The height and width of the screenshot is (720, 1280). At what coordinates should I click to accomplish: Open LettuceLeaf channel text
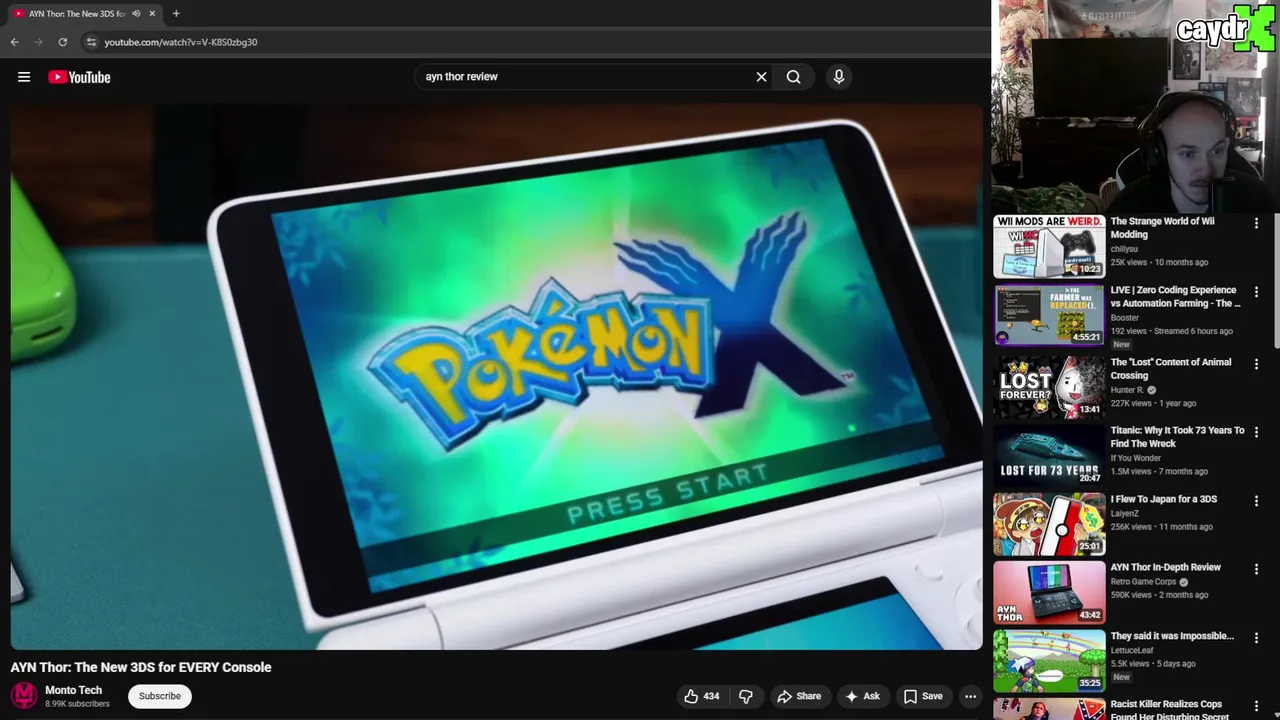click(x=1131, y=650)
